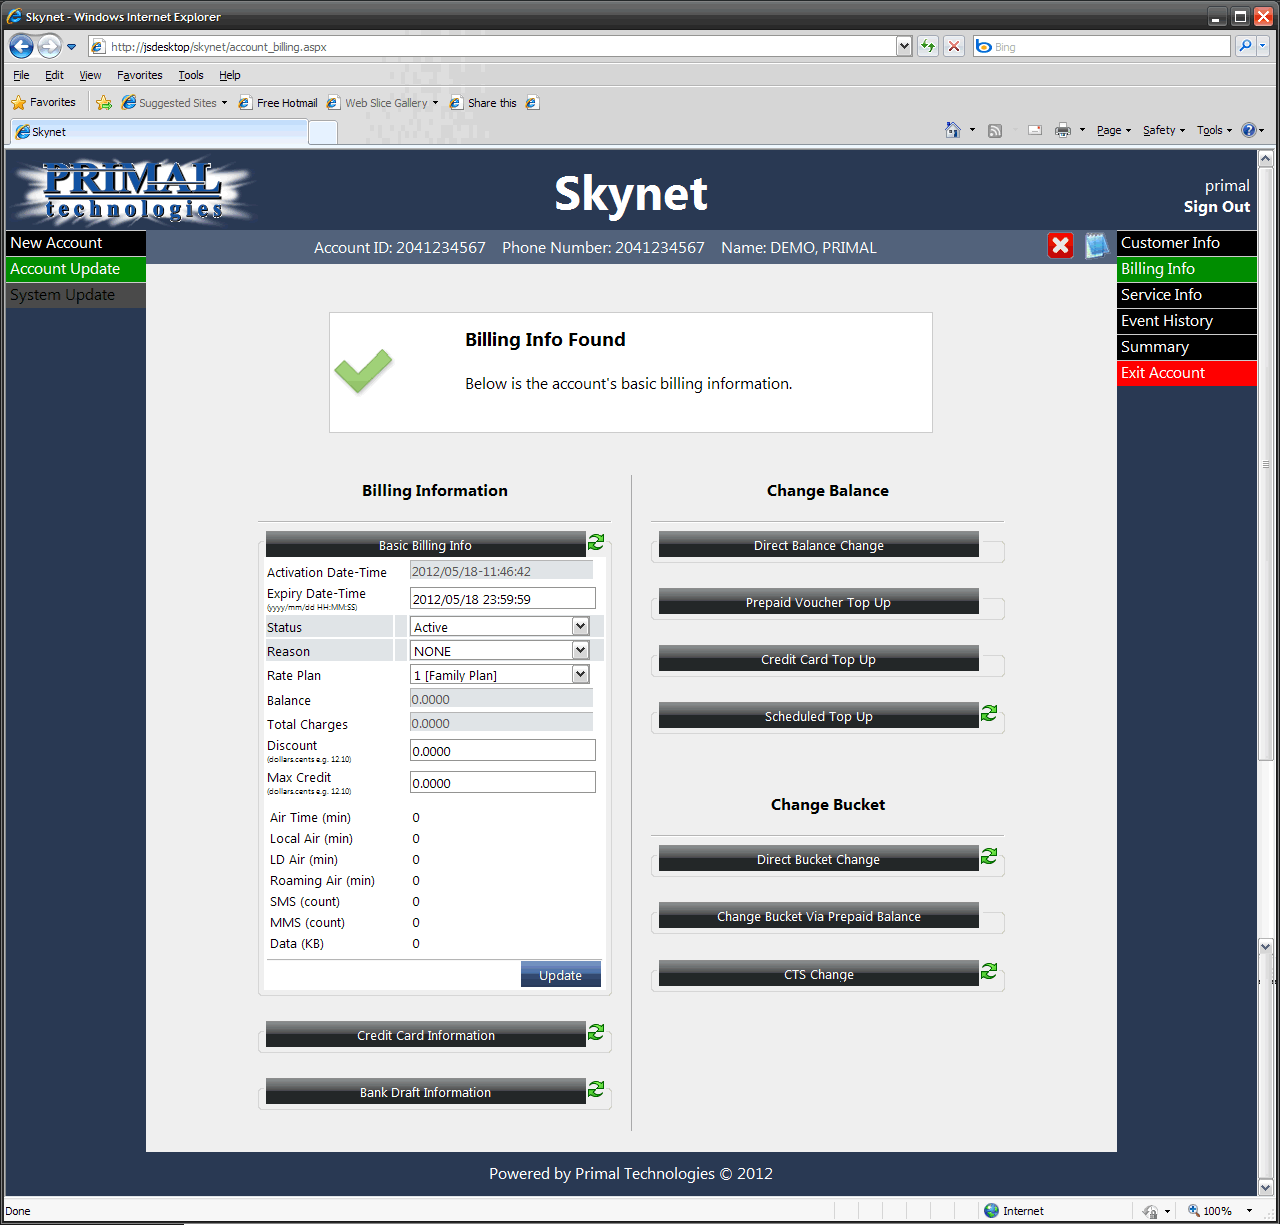Refresh Direct Bucket Change section icon

tap(989, 856)
